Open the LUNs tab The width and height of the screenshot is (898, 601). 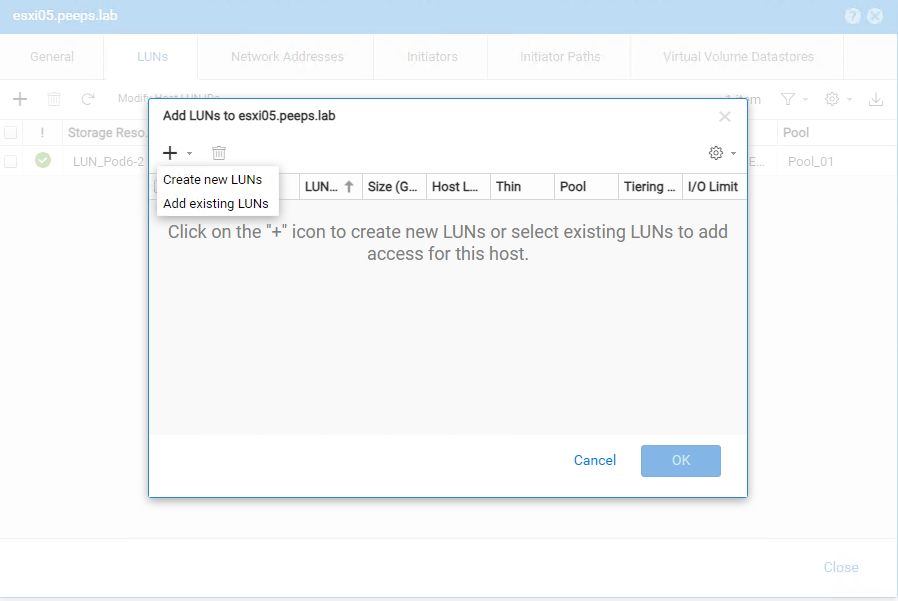(x=152, y=57)
